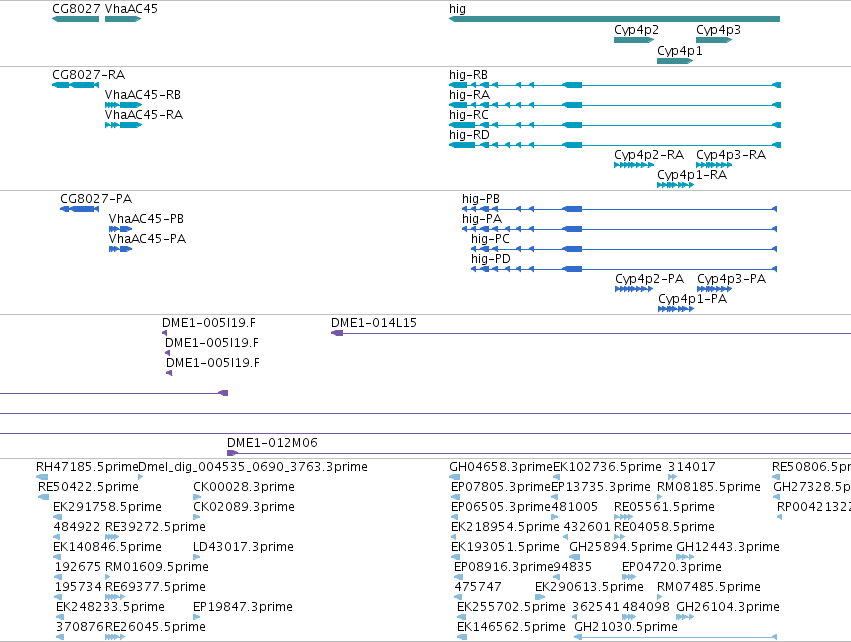The height and width of the screenshot is (642, 851).
Task: Click the hig-PB protein label
Action: [481, 199]
